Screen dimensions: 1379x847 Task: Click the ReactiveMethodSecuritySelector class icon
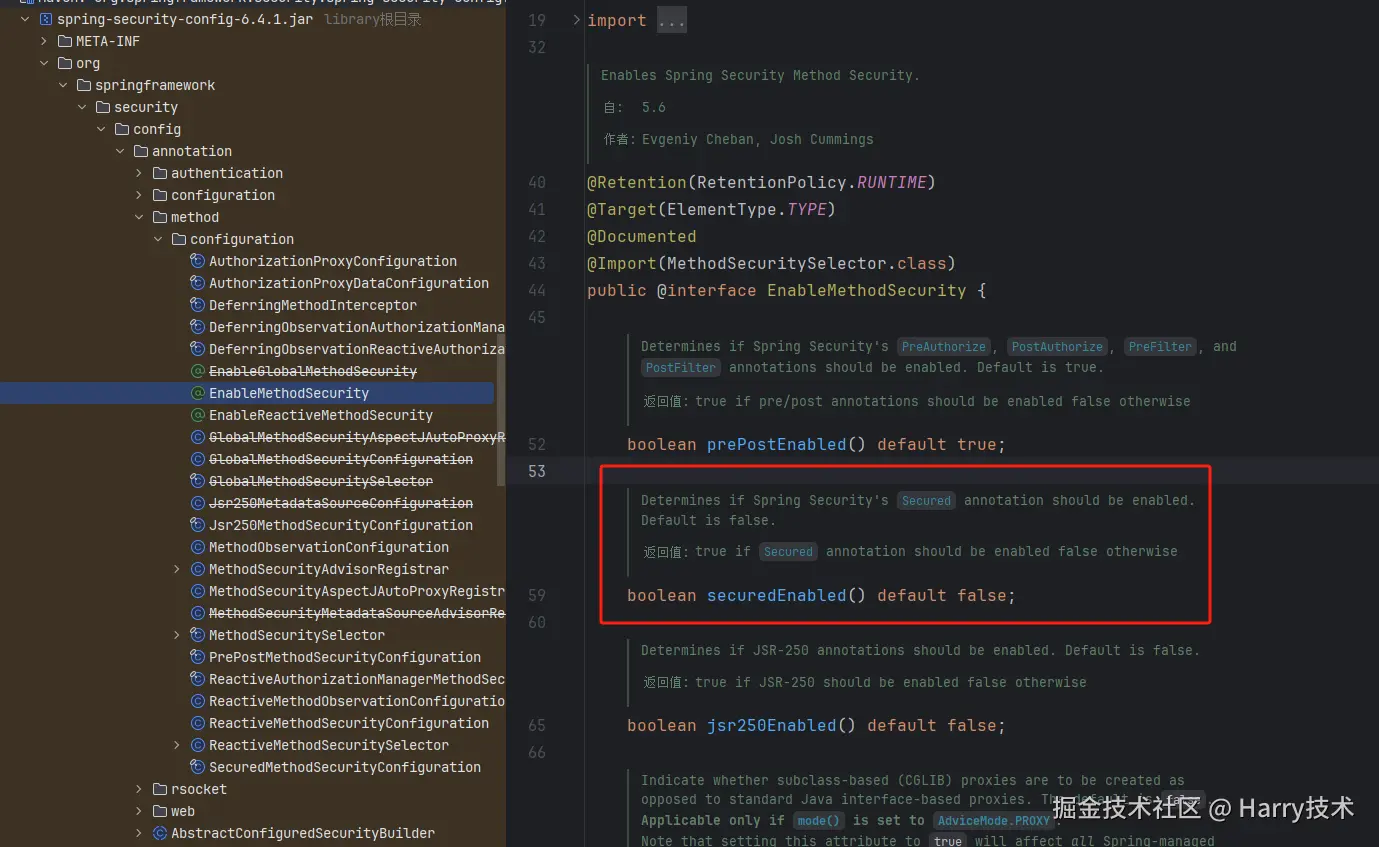198,745
